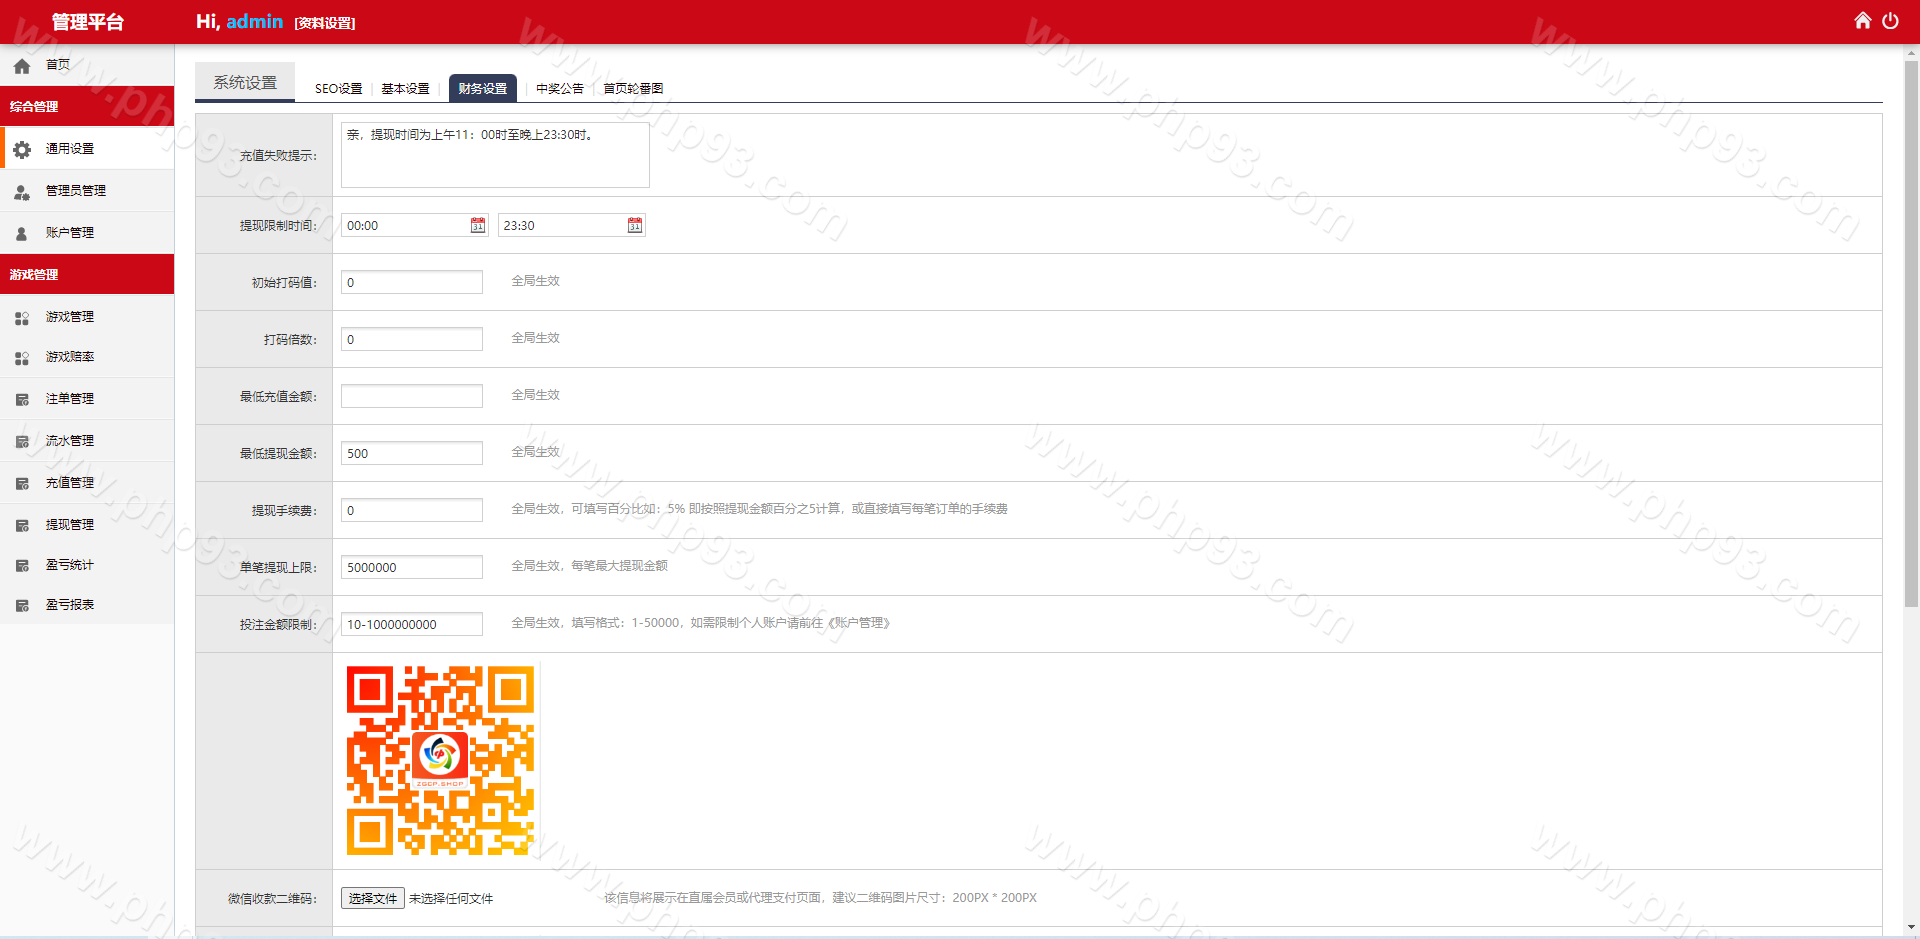This screenshot has width=1920, height=939.
Task: Click the [资料设置] link in header
Action: tap(325, 23)
